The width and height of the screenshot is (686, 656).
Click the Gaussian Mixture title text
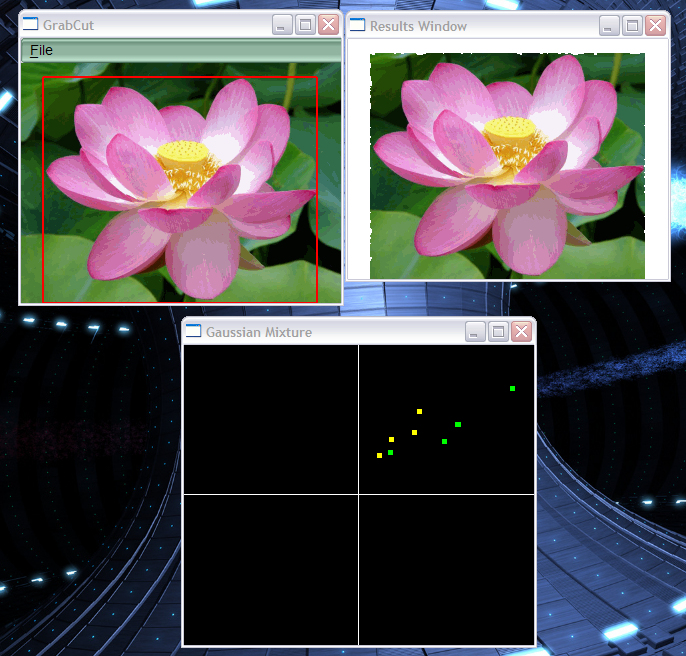coord(259,333)
